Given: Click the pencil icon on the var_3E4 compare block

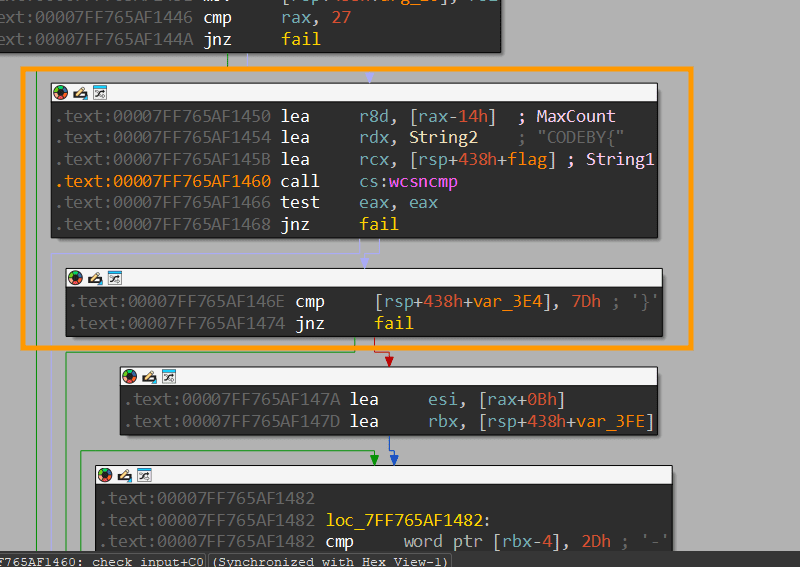Looking at the screenshot, I should tap(96, 277).
